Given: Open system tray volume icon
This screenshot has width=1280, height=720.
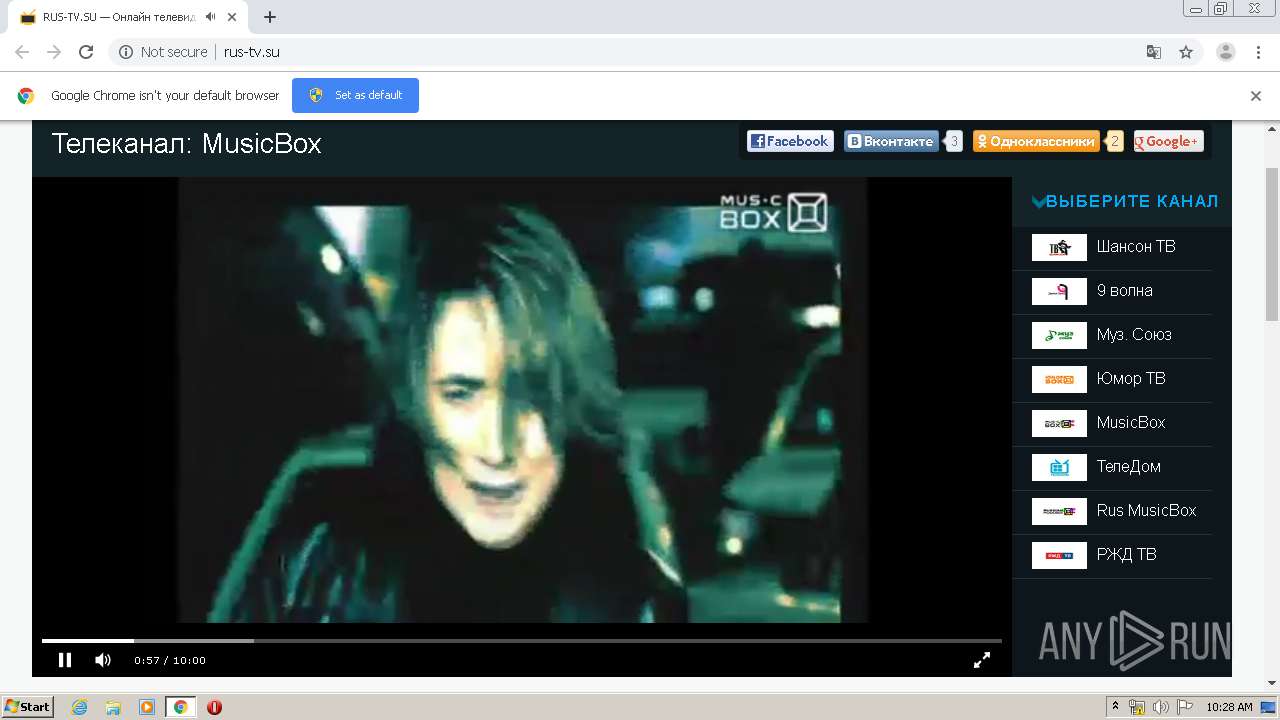Looking at the screenshot, I should (x=1160, y=707).
